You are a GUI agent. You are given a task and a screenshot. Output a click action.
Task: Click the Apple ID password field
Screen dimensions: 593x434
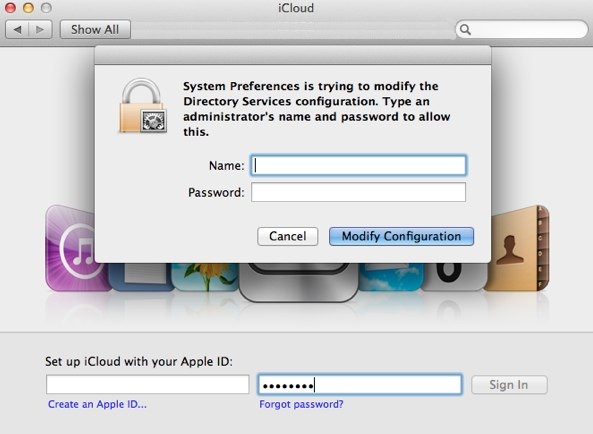(x=360, y=384)
